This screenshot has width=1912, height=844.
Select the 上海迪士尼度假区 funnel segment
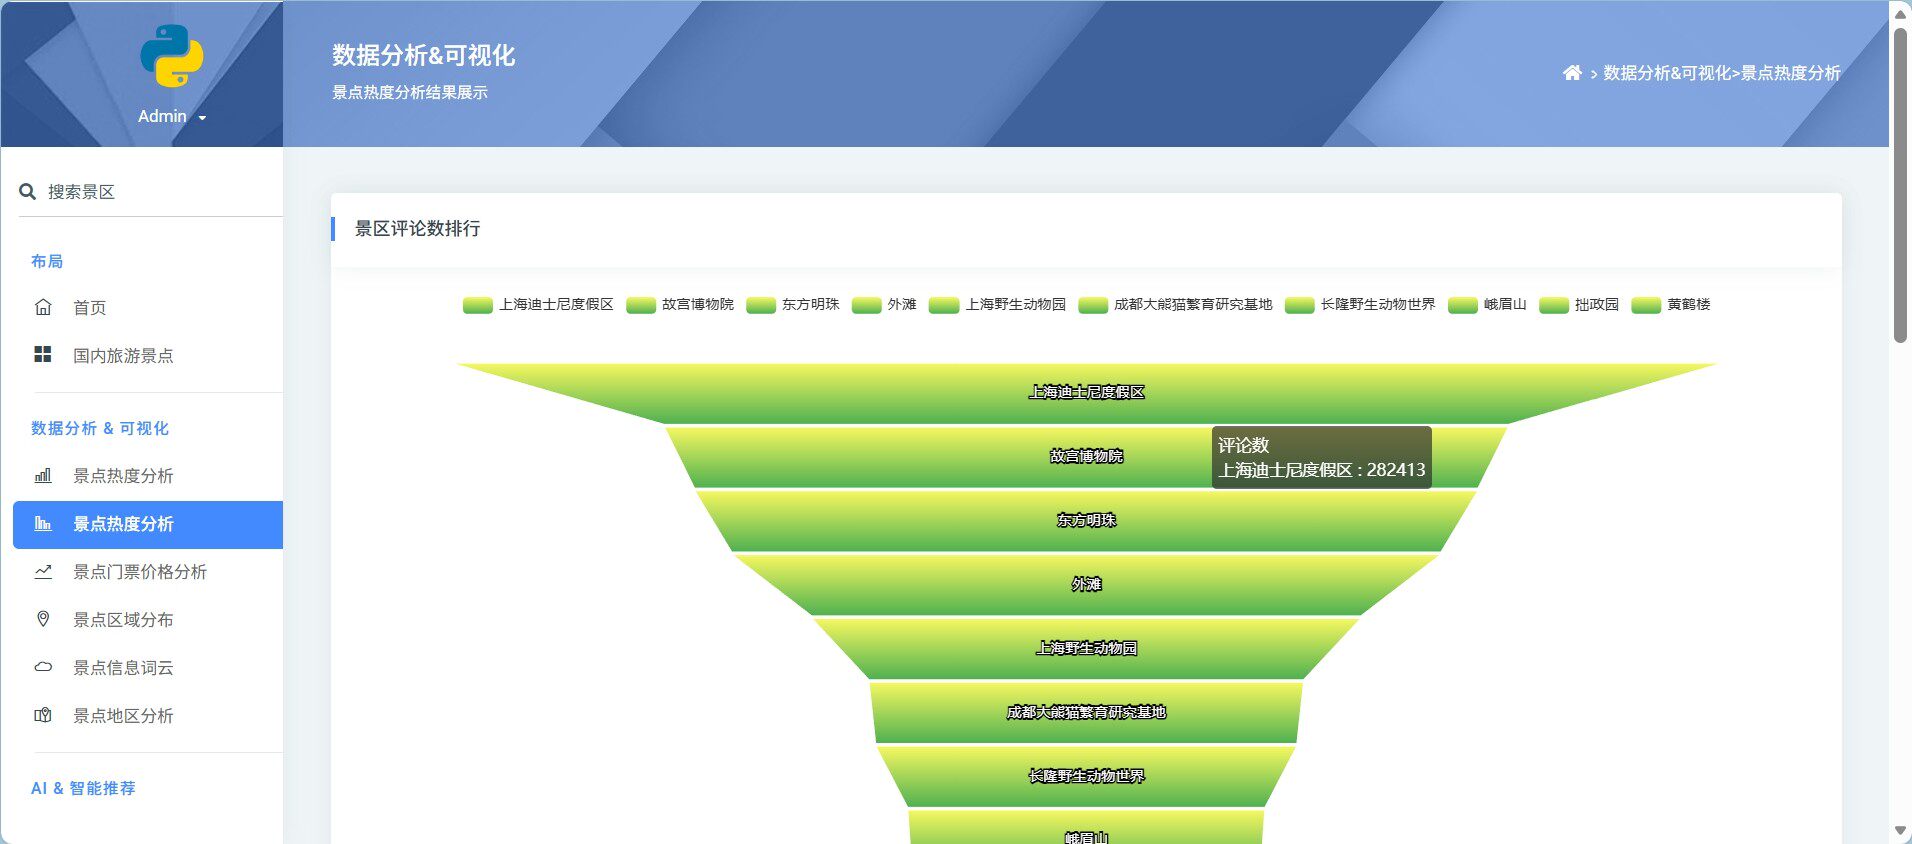click(1087, 392)
